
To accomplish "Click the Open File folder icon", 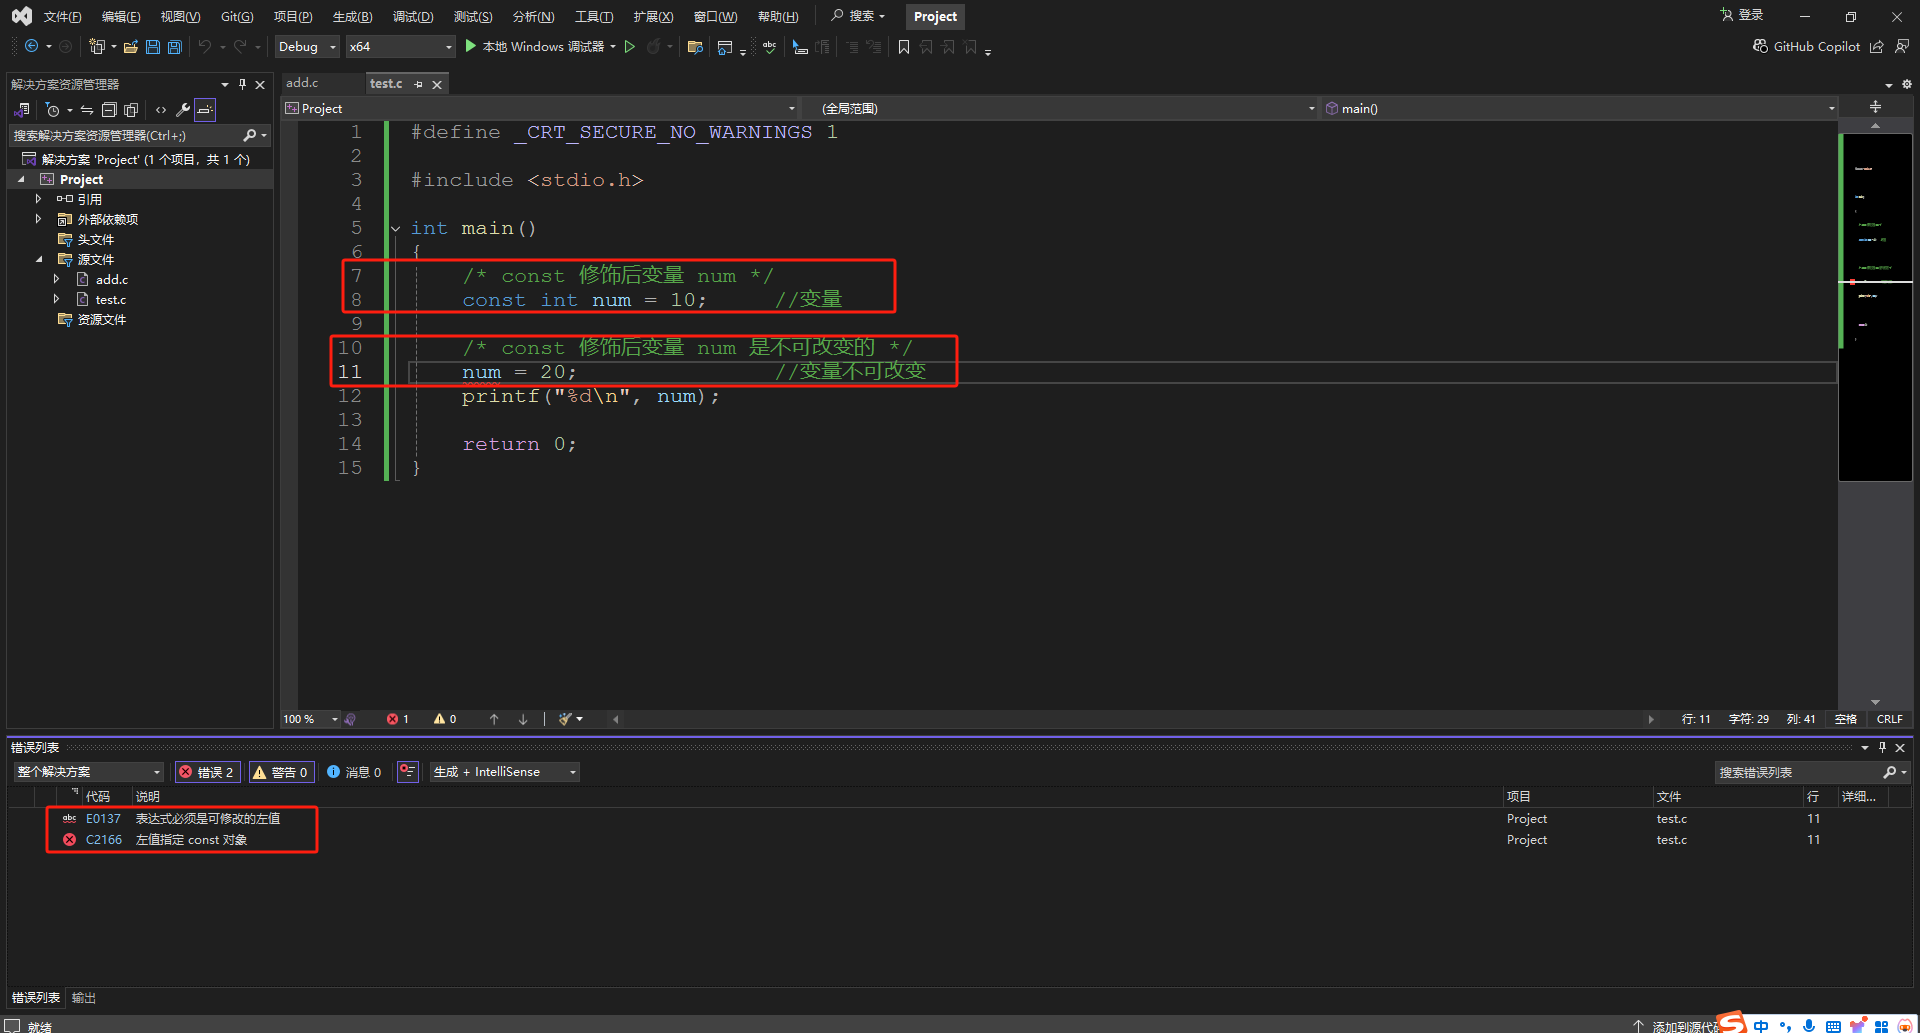I will coord(131,47).
